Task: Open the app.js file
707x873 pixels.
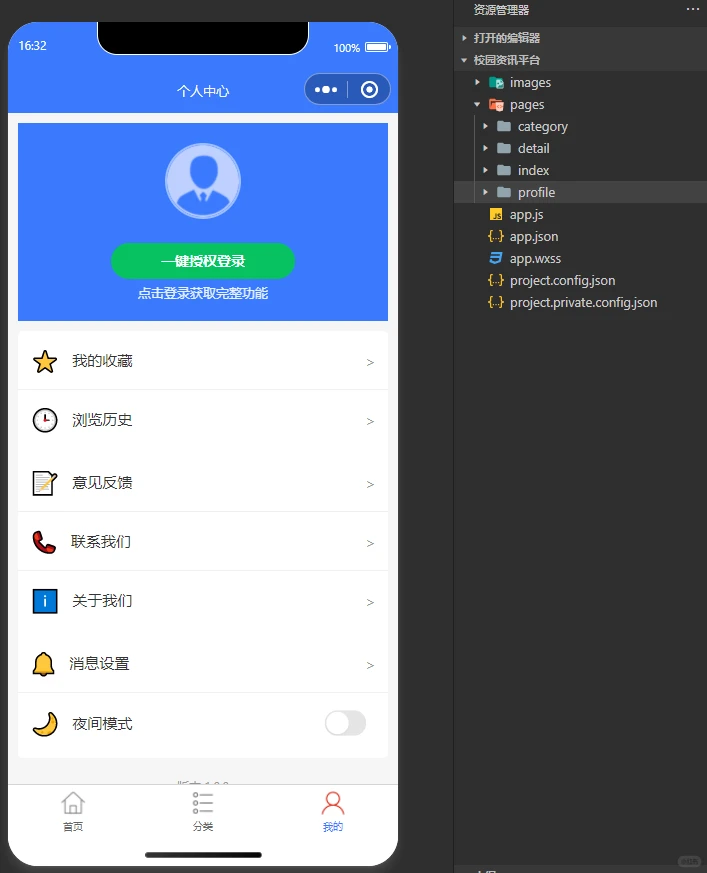Action: click(x=526, y=215)
